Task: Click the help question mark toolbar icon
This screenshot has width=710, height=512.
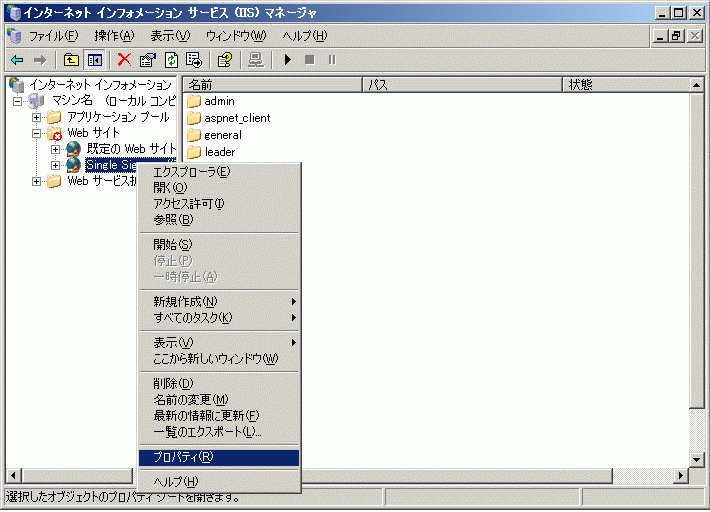Action: coord(225,60)
